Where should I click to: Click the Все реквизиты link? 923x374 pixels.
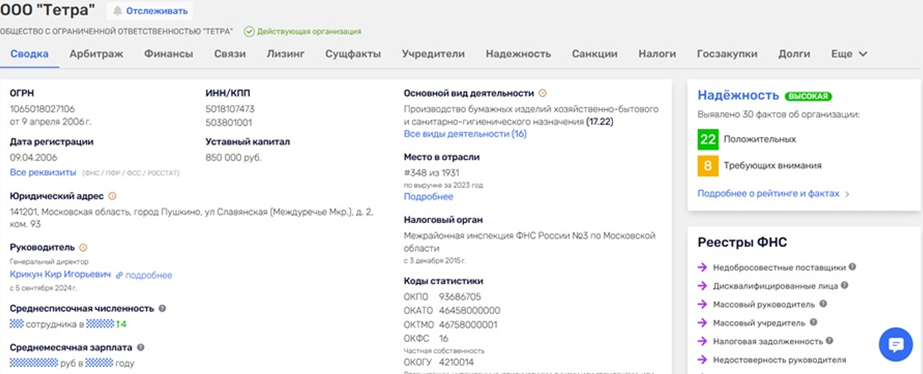(x=43, y=172)
